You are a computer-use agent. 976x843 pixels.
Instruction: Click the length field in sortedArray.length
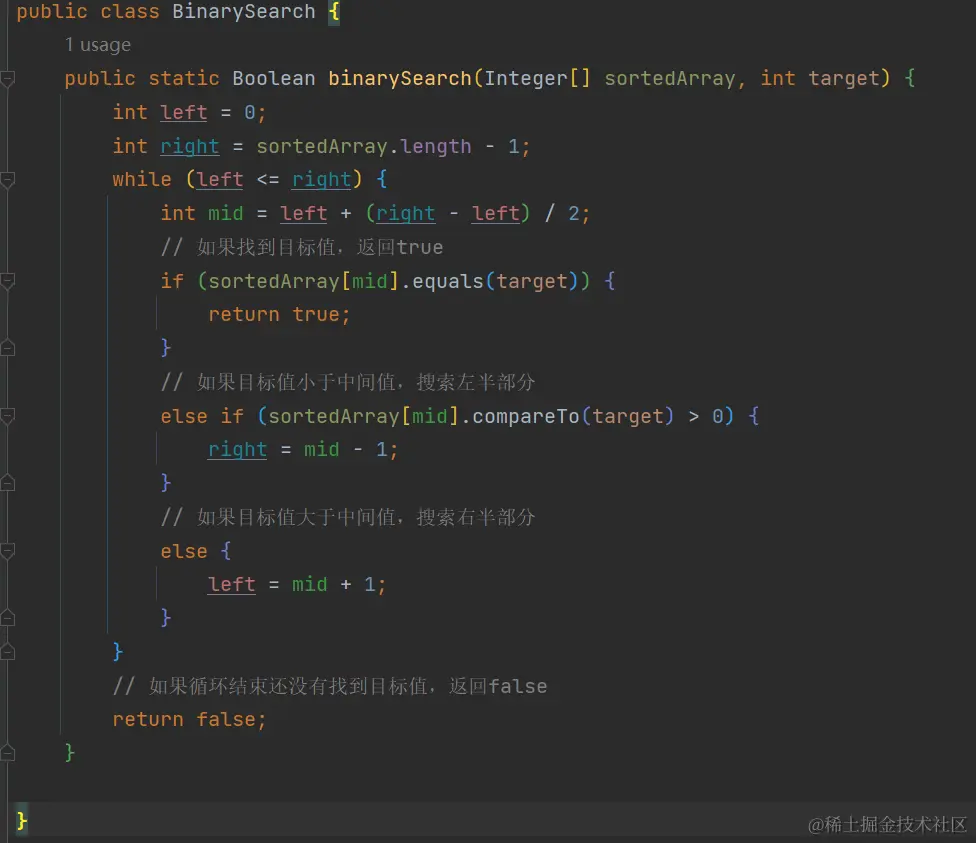pyautogui.click(x=435, y=146)
